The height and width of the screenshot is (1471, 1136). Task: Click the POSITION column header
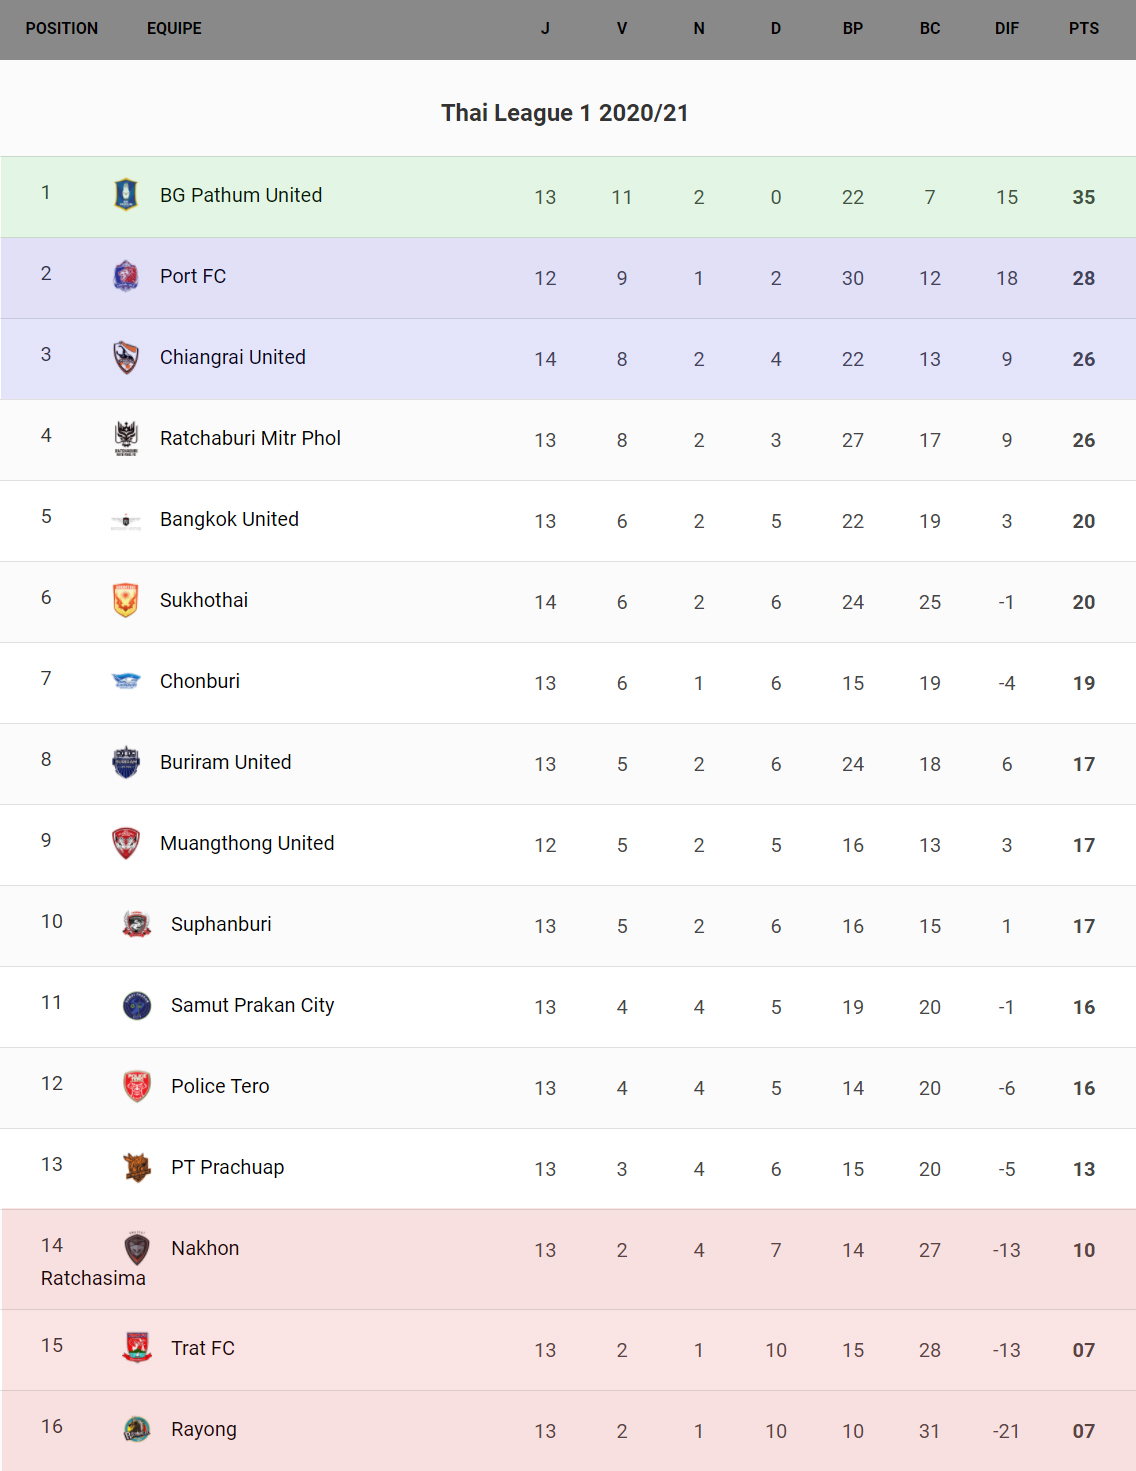pos(62,29)
